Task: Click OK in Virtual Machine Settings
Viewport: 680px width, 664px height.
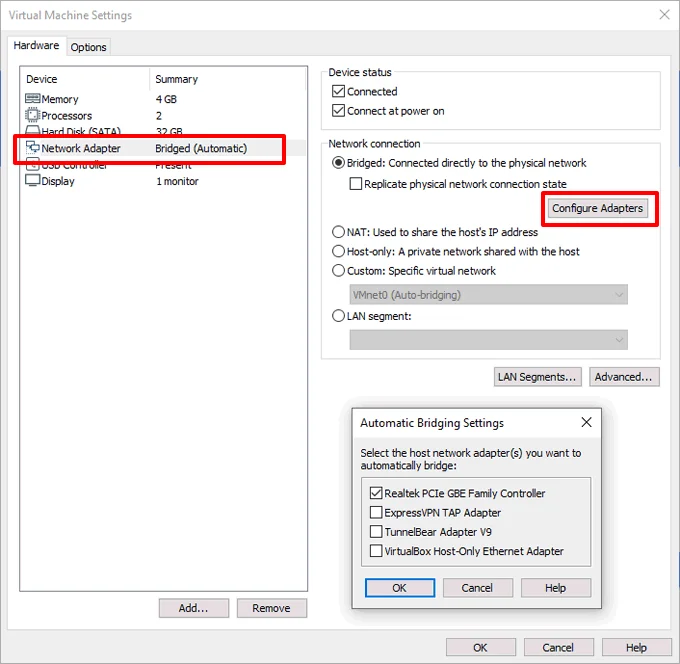Action: (481, 648)
